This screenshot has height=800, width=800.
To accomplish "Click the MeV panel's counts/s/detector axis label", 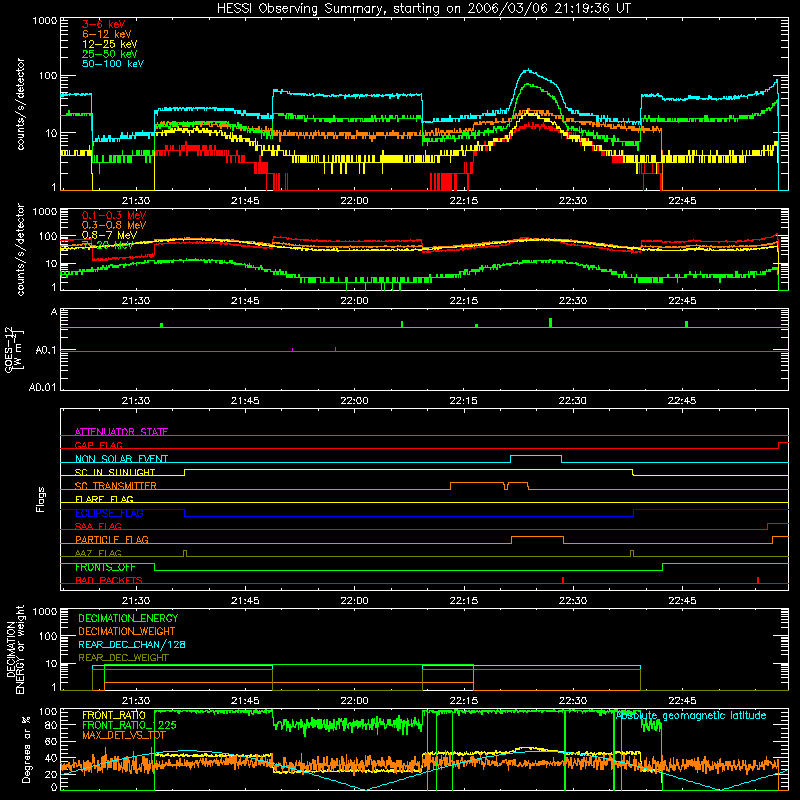I will tap(20, 249).
